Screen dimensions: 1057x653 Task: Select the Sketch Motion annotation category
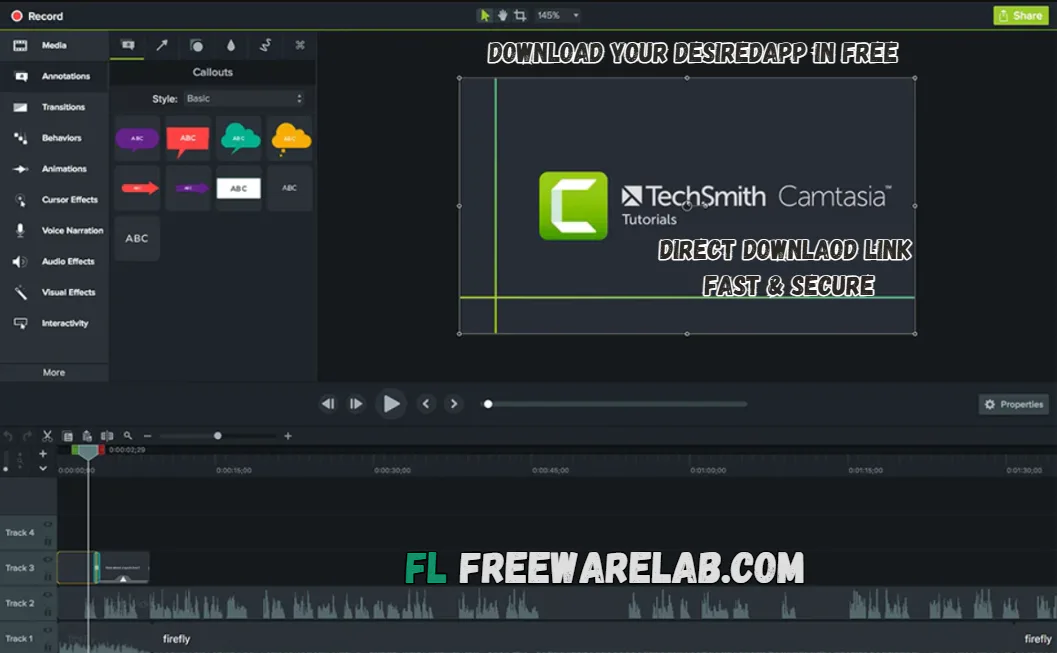266,46
